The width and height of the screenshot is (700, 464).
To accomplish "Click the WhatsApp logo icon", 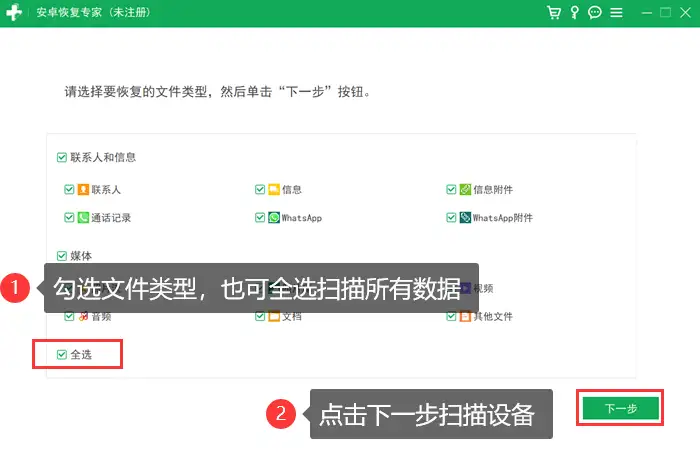I will pyautogui.click(x=274, y=217).
